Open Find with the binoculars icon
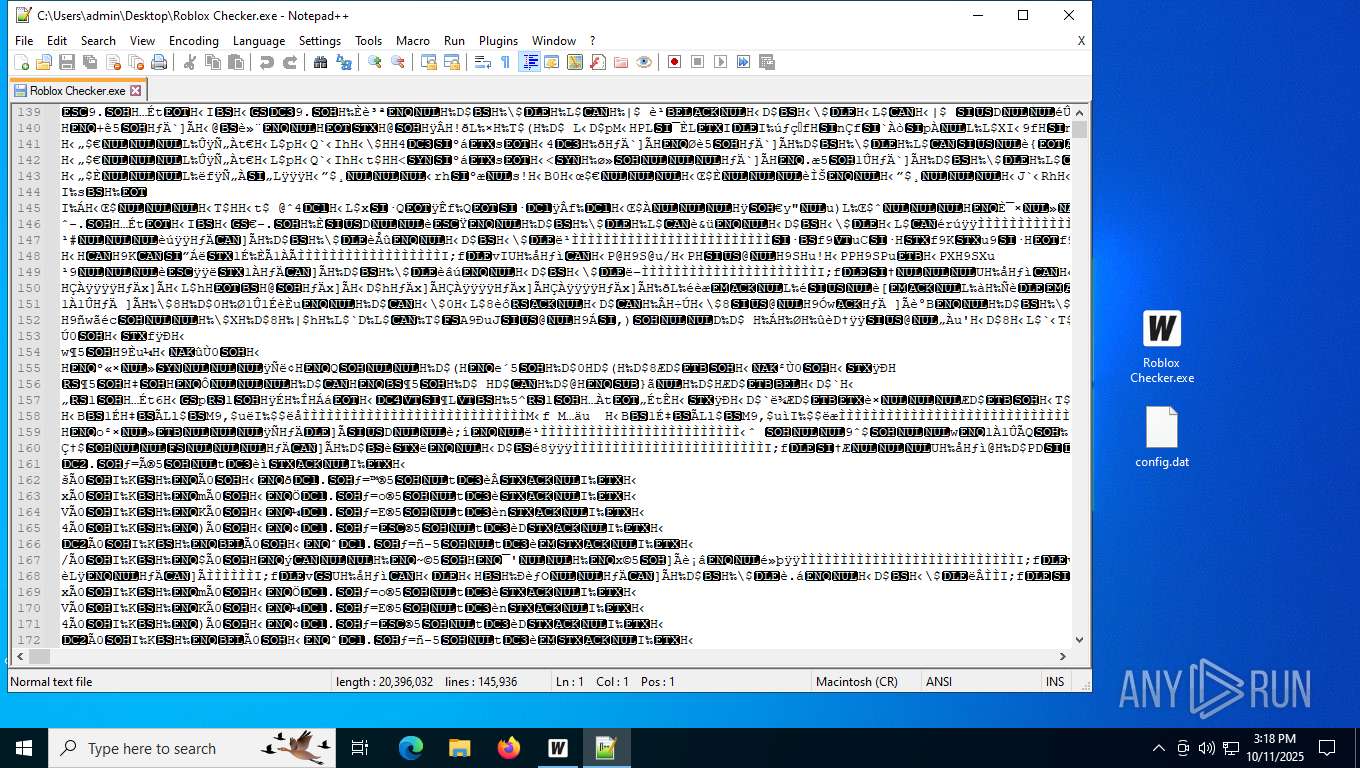Image resolution: width=1360 pixels, height=768 pixels. click(321, 62)
